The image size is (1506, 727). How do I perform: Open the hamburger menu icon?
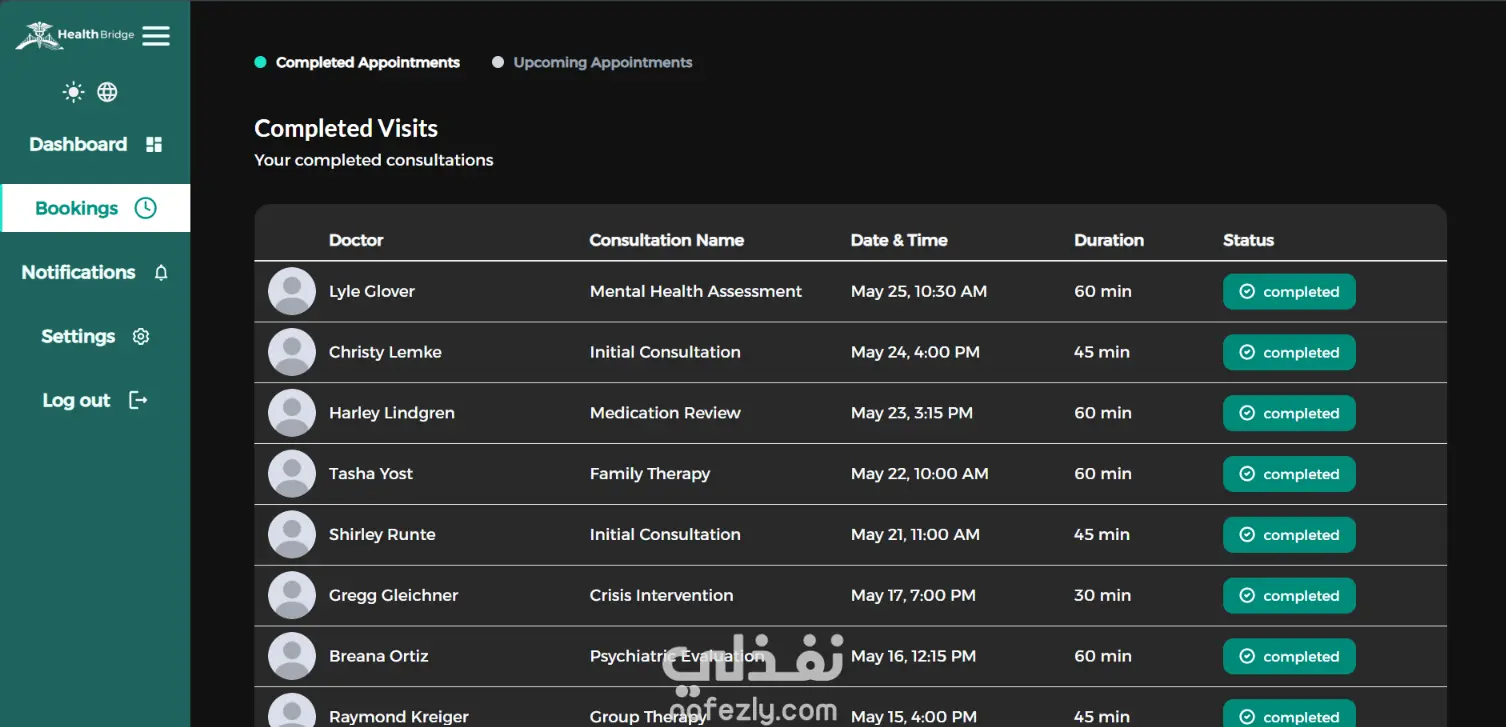[x=156, y=35]
